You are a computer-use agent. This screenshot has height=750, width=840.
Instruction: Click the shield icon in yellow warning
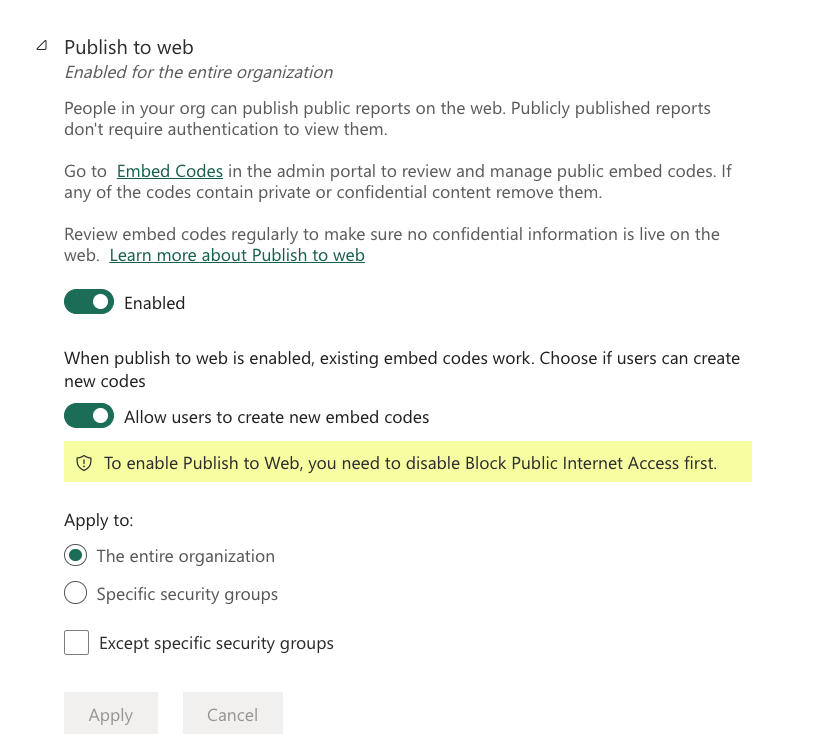84,463
